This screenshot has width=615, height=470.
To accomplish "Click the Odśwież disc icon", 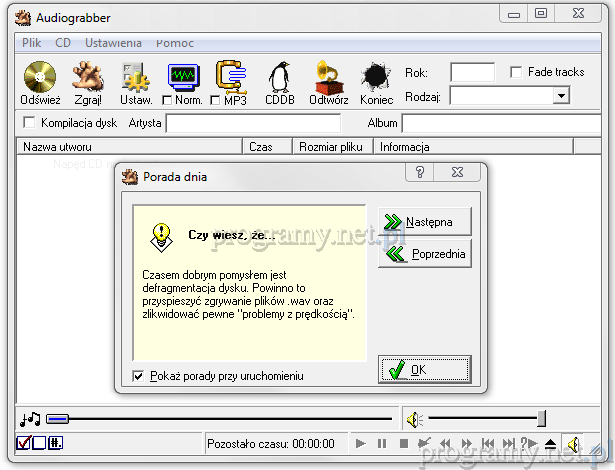I will point(40,77).
